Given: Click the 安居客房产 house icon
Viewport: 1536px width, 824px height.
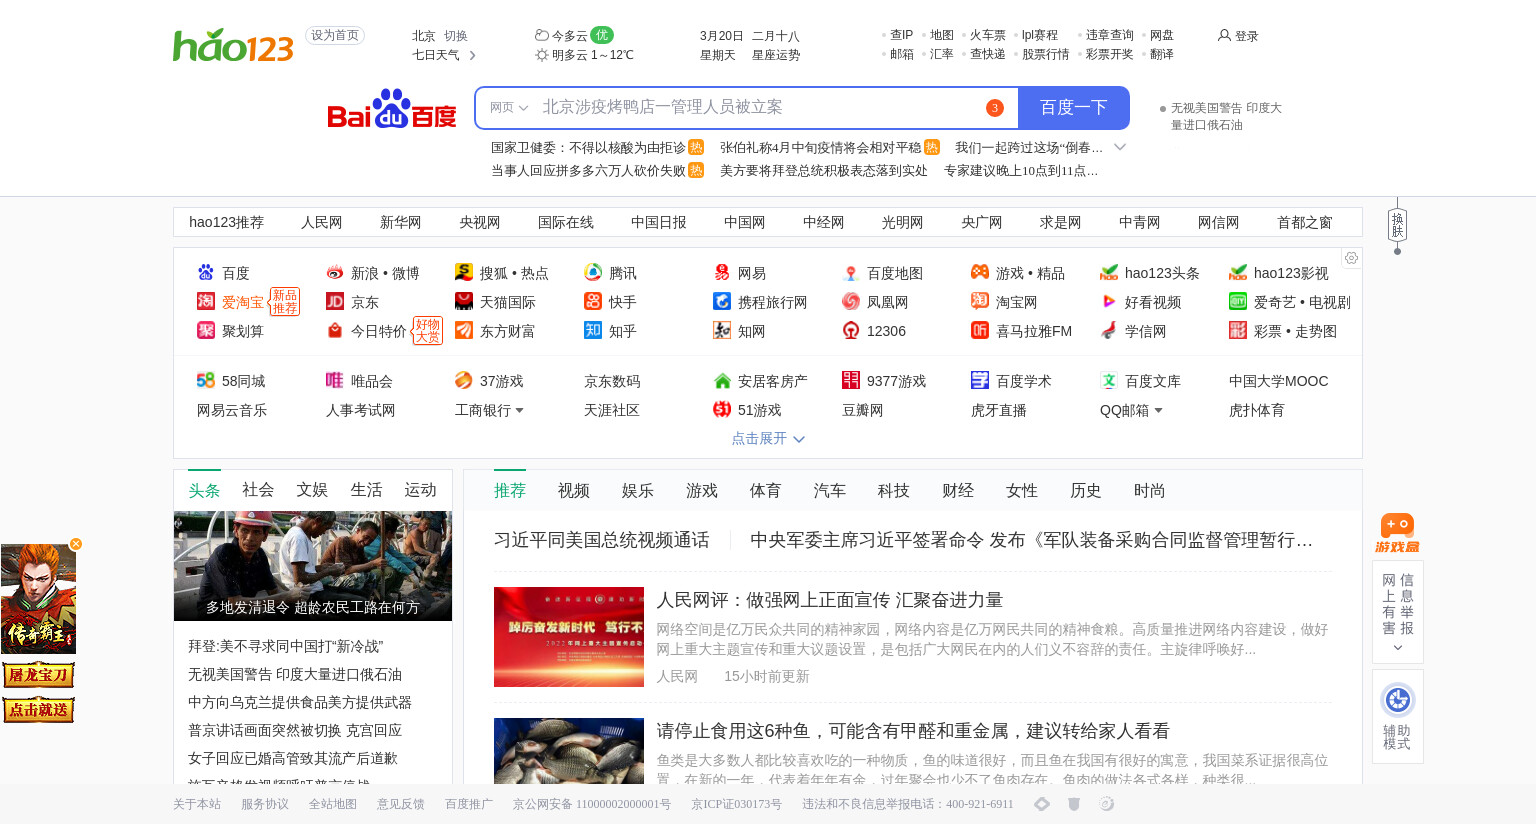Looking at the screenshot, I should tap(722, 380).
